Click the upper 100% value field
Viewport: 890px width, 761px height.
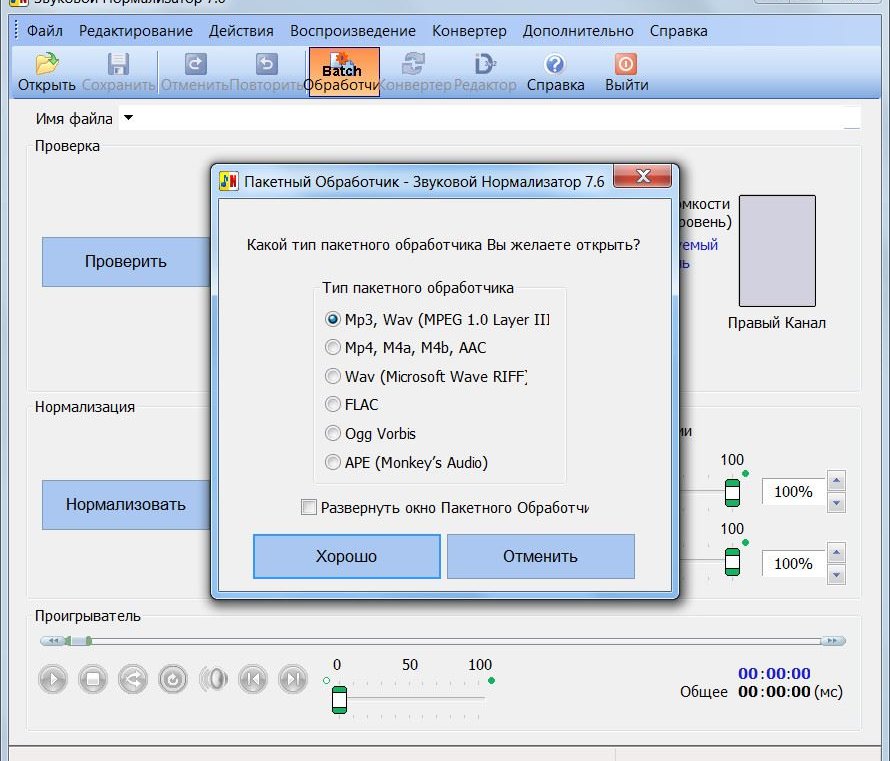(794, 491)
